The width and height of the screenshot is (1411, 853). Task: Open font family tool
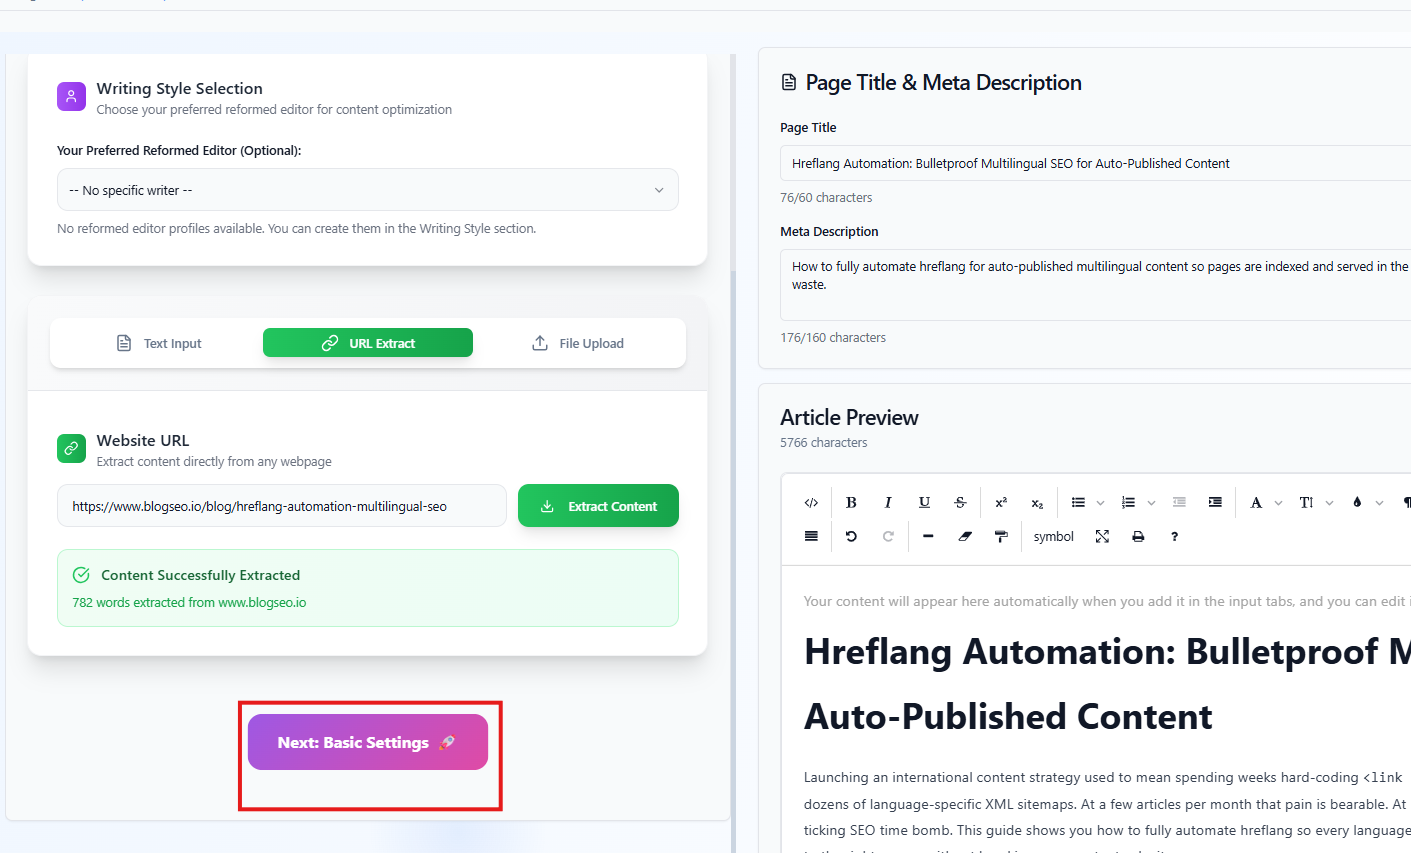click(x=1256, y=503)
